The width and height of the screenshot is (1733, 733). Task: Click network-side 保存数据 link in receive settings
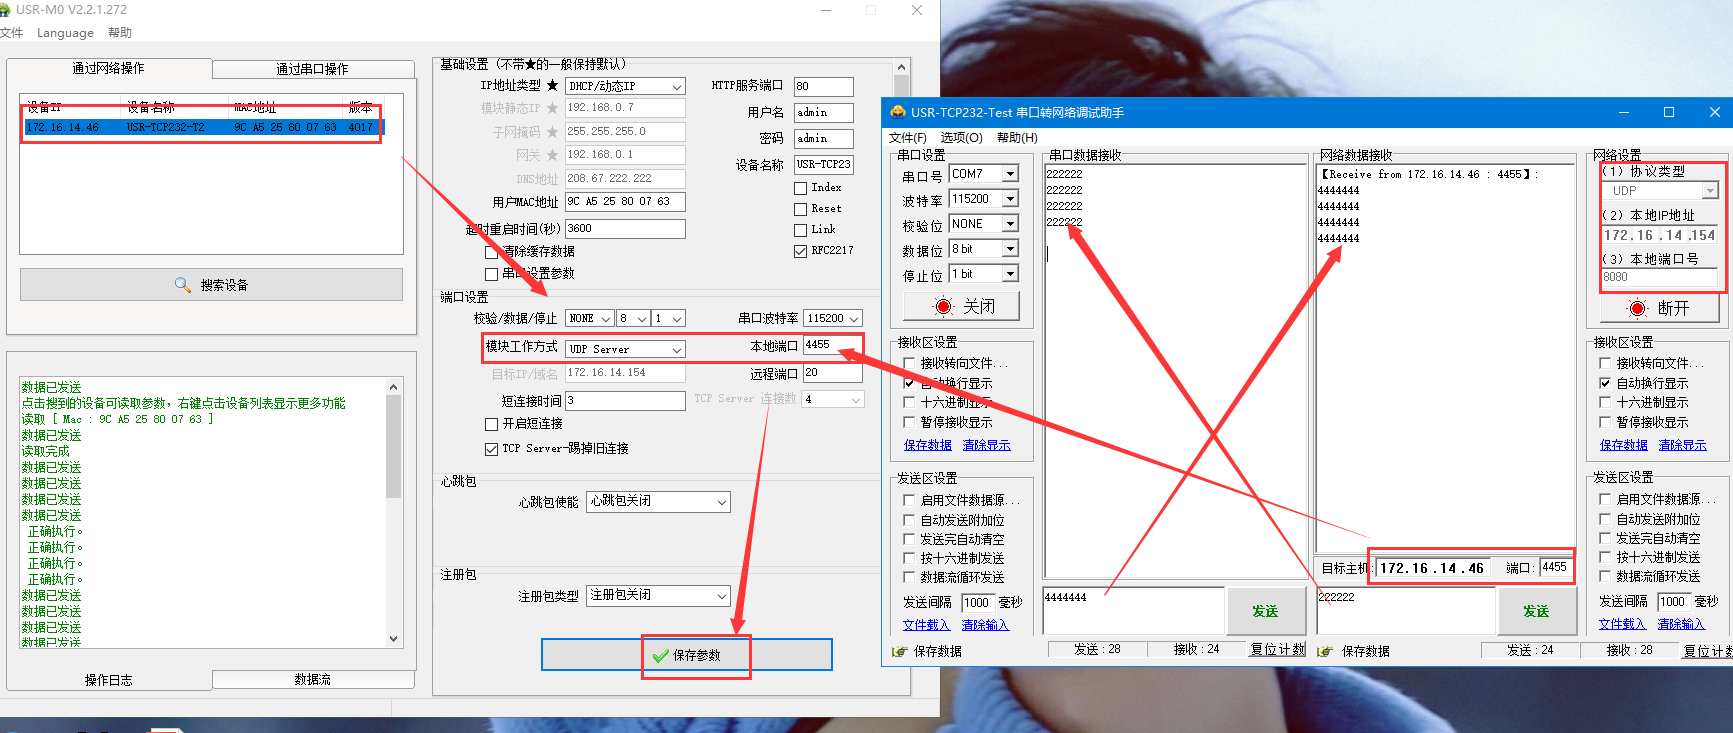click(x=1624, y=445)
